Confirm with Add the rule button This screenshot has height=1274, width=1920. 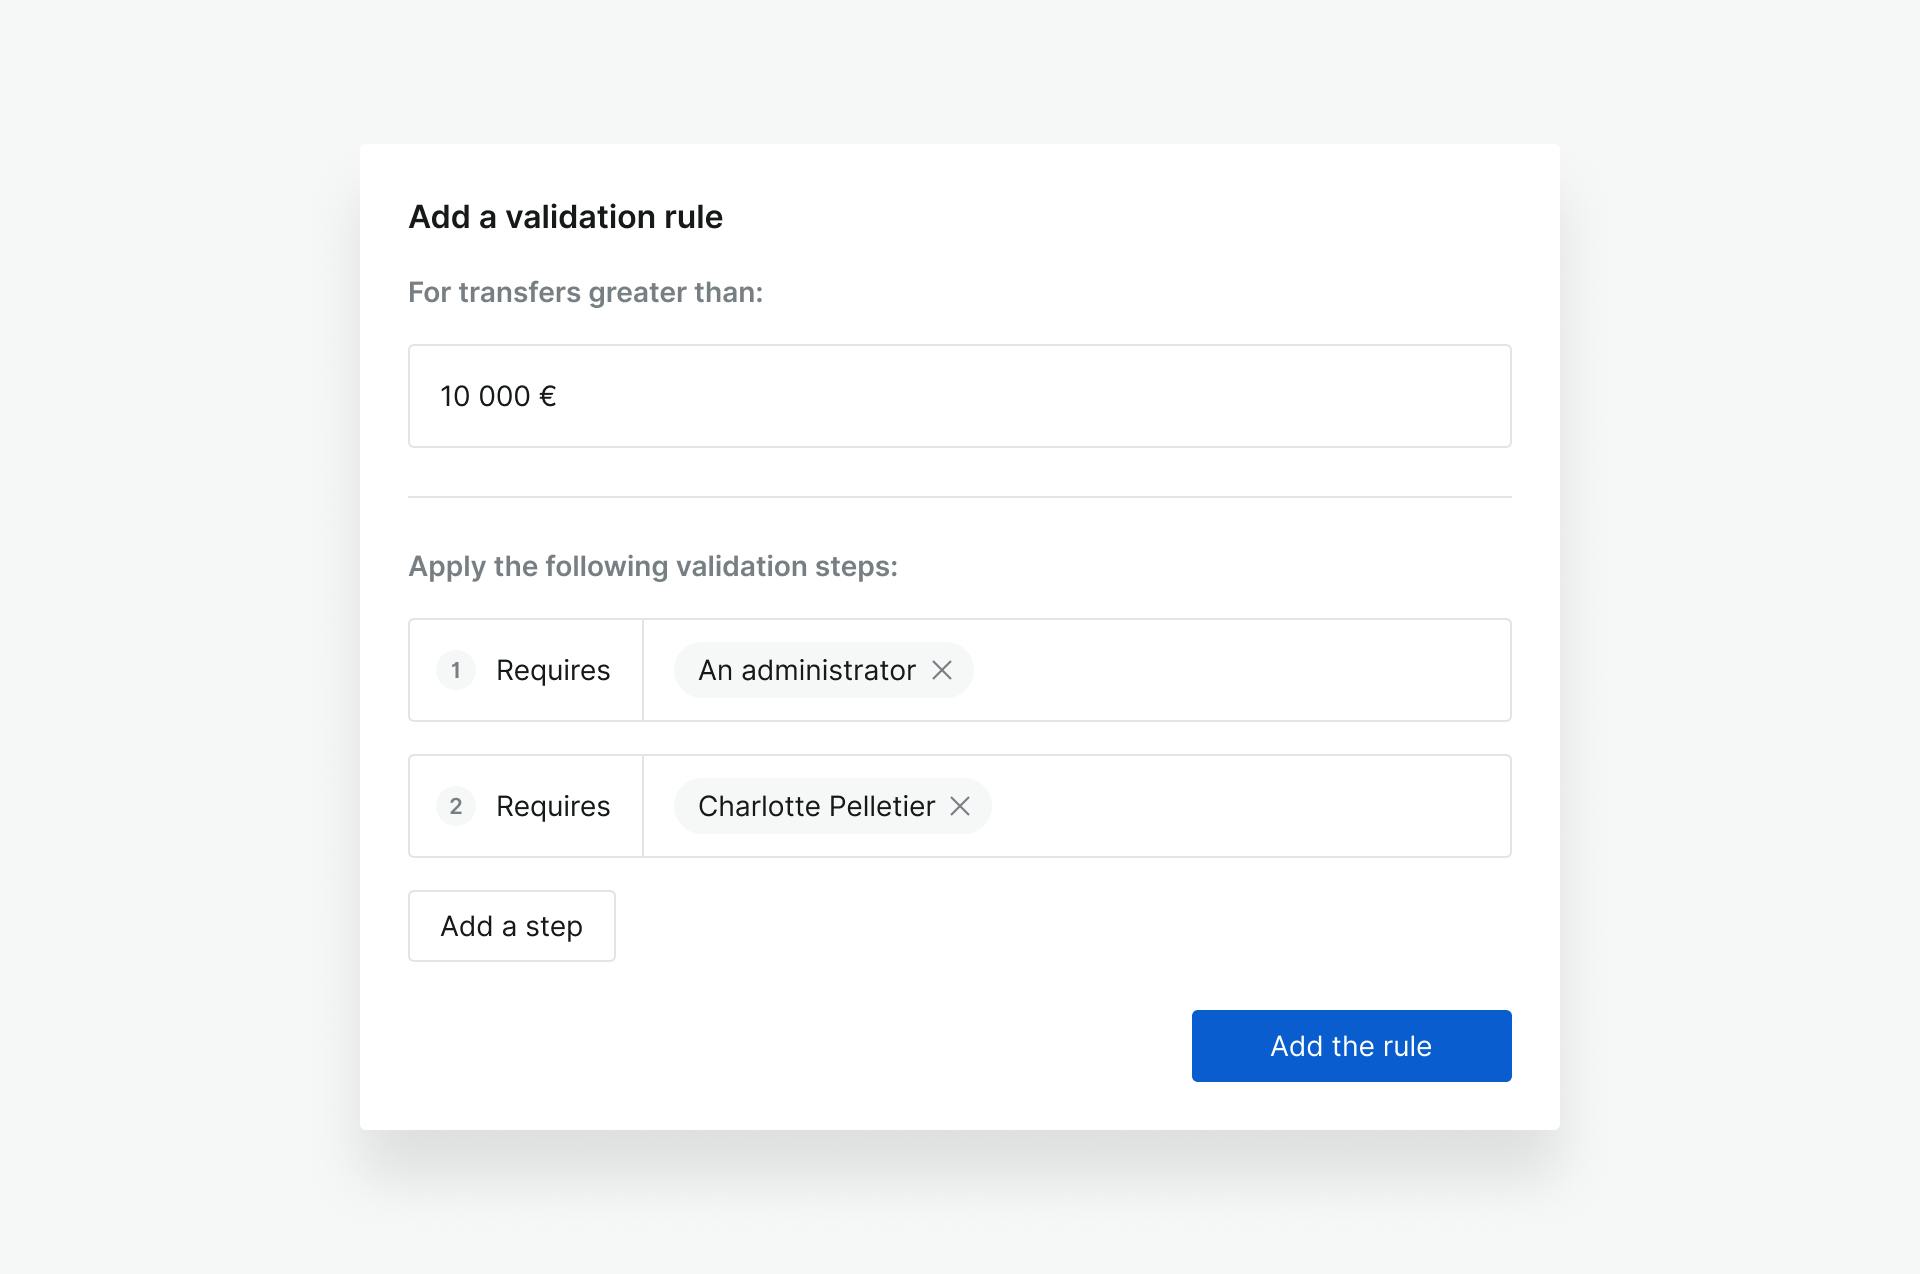click(x=1352, y=1046)
